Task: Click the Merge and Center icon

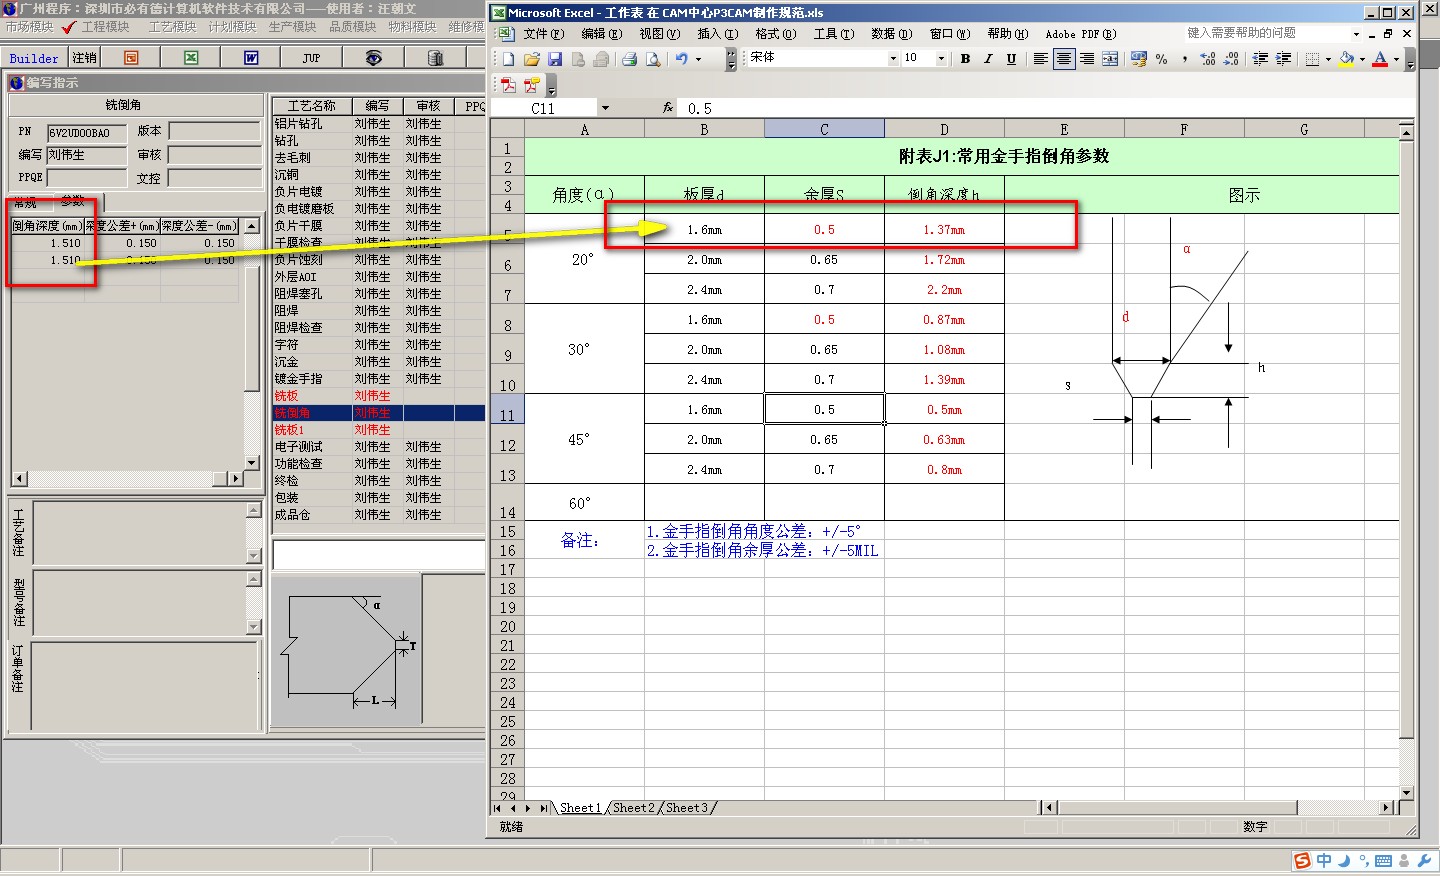Action: [x=1110, y=59]
